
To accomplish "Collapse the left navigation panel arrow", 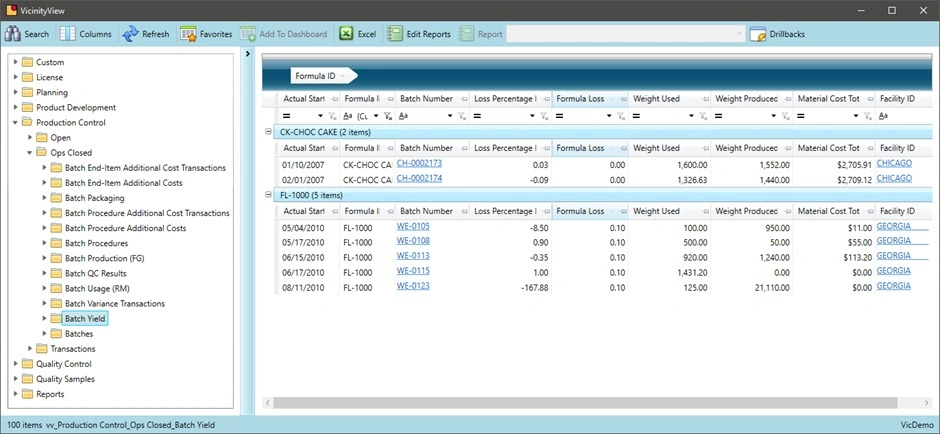I will click(247, 54).
